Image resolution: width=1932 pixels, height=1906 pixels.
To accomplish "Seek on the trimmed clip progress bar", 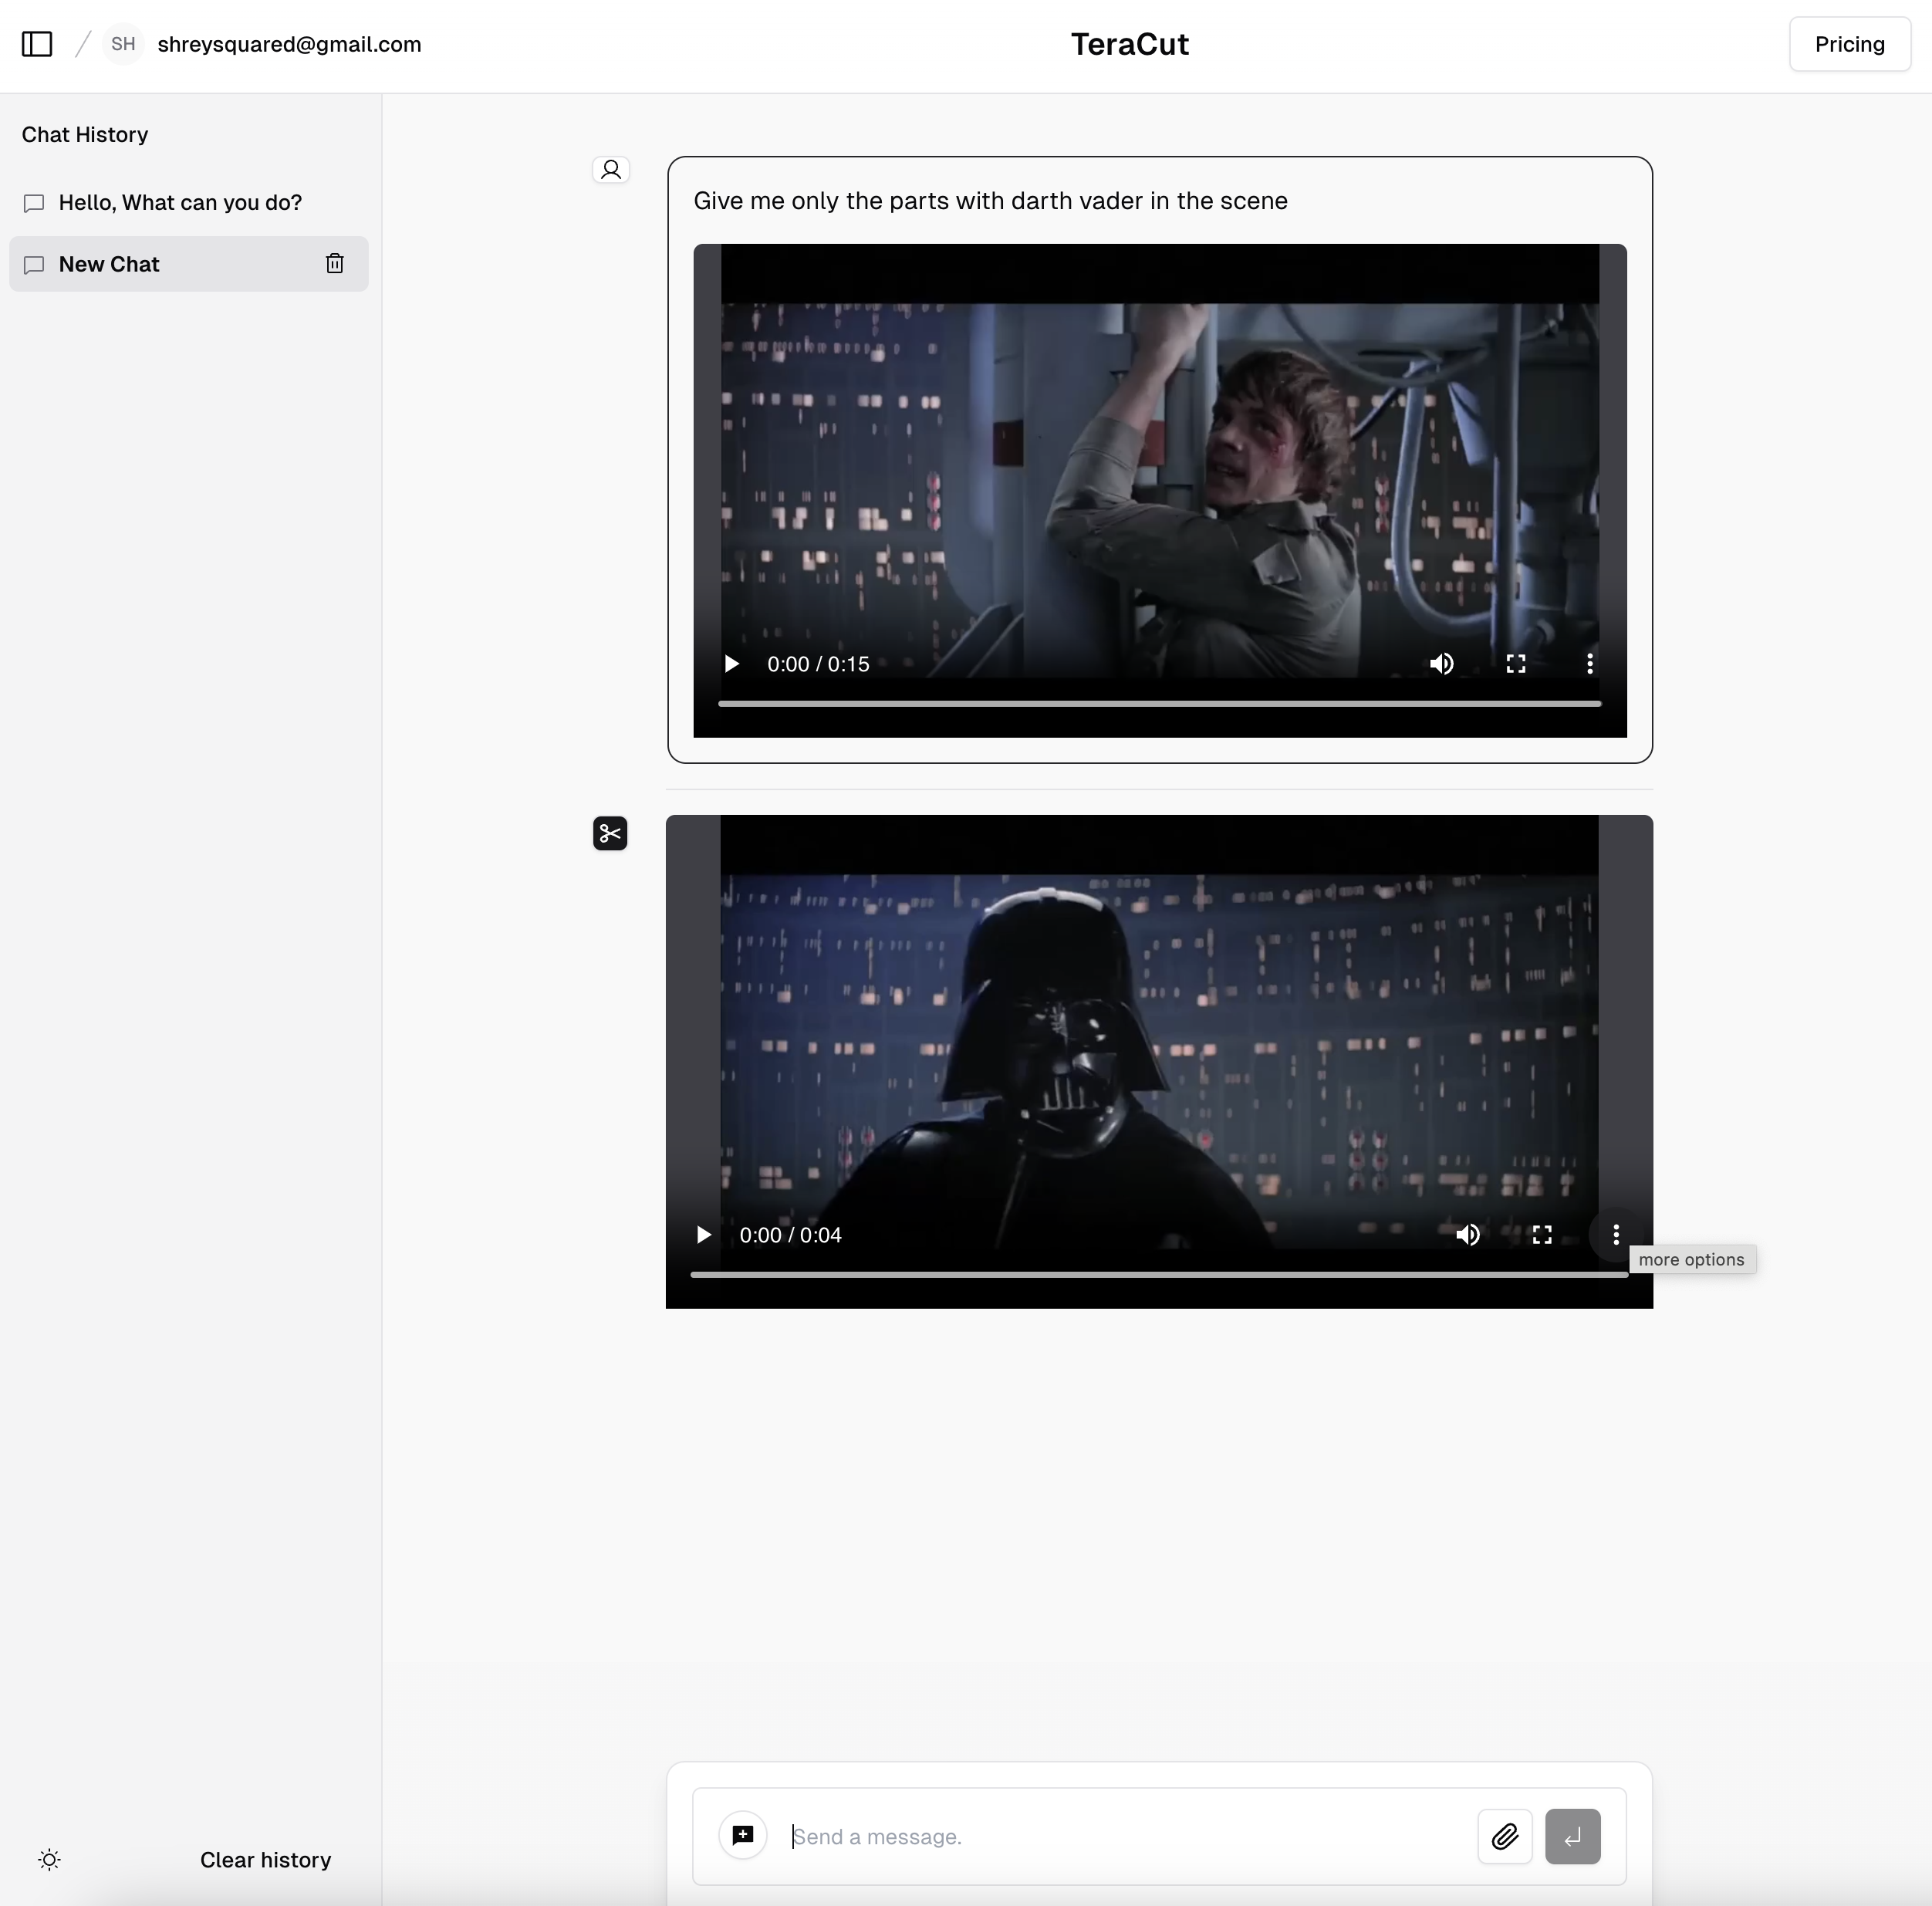I will 1158,1275.
